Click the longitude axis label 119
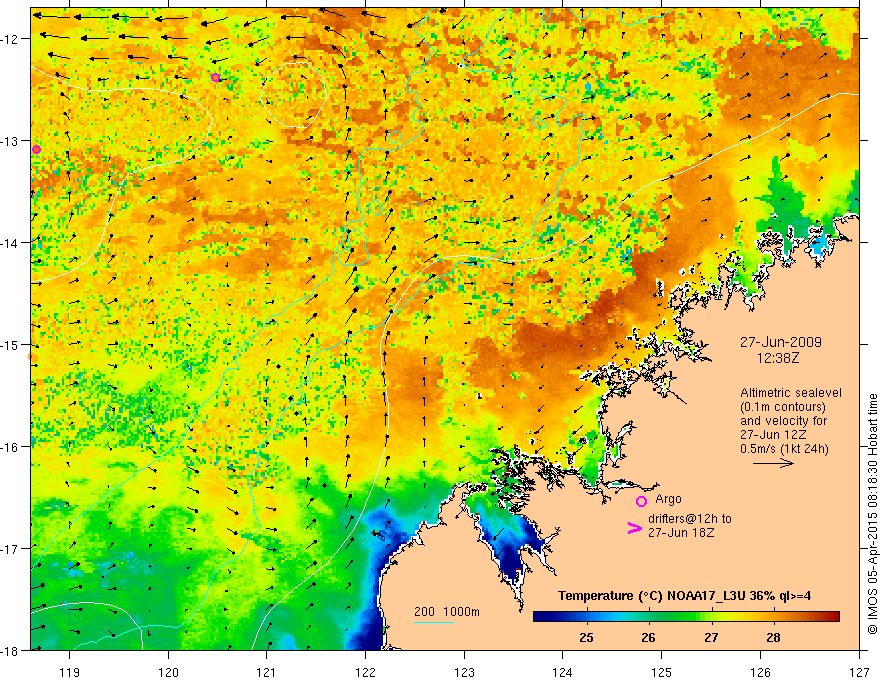880x680 pixels. (70, 672)
